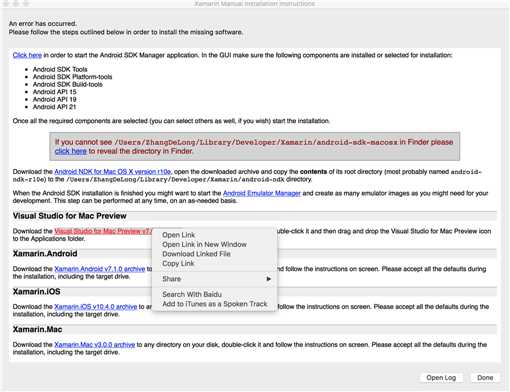The width and height of the screenshot is (510, 392).
Task: Select Search With Baidu entry
Action: (x=214, y=294)
